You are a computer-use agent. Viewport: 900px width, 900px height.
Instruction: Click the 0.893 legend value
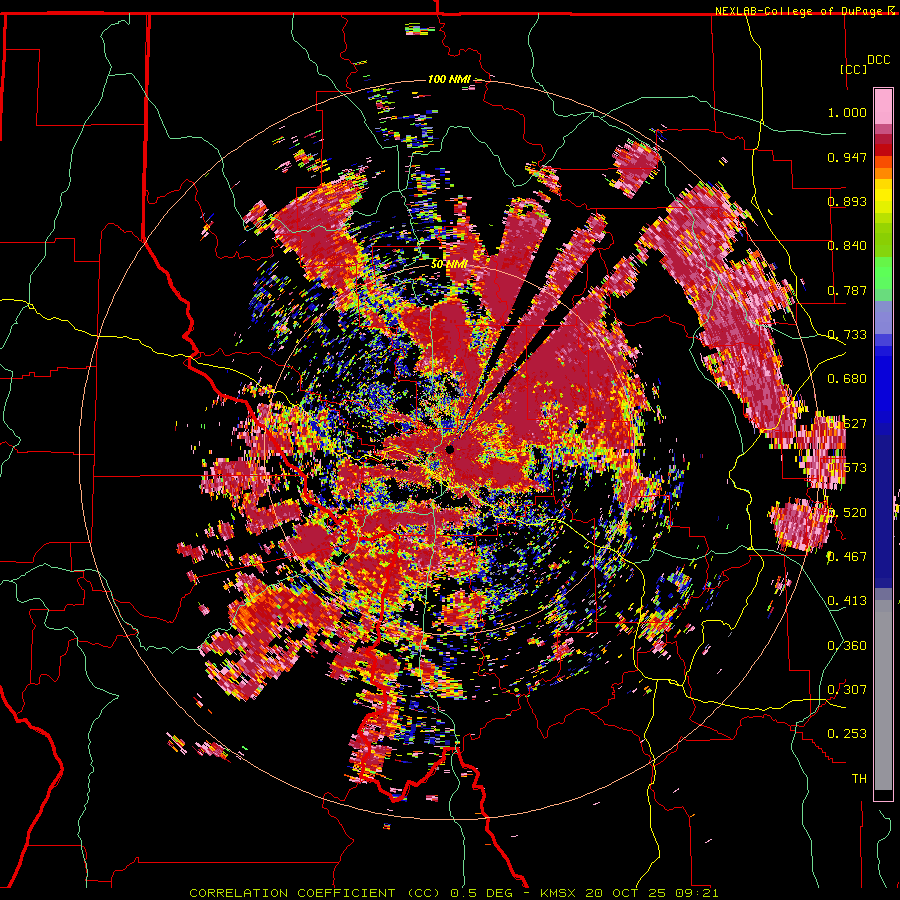(847, 201)
